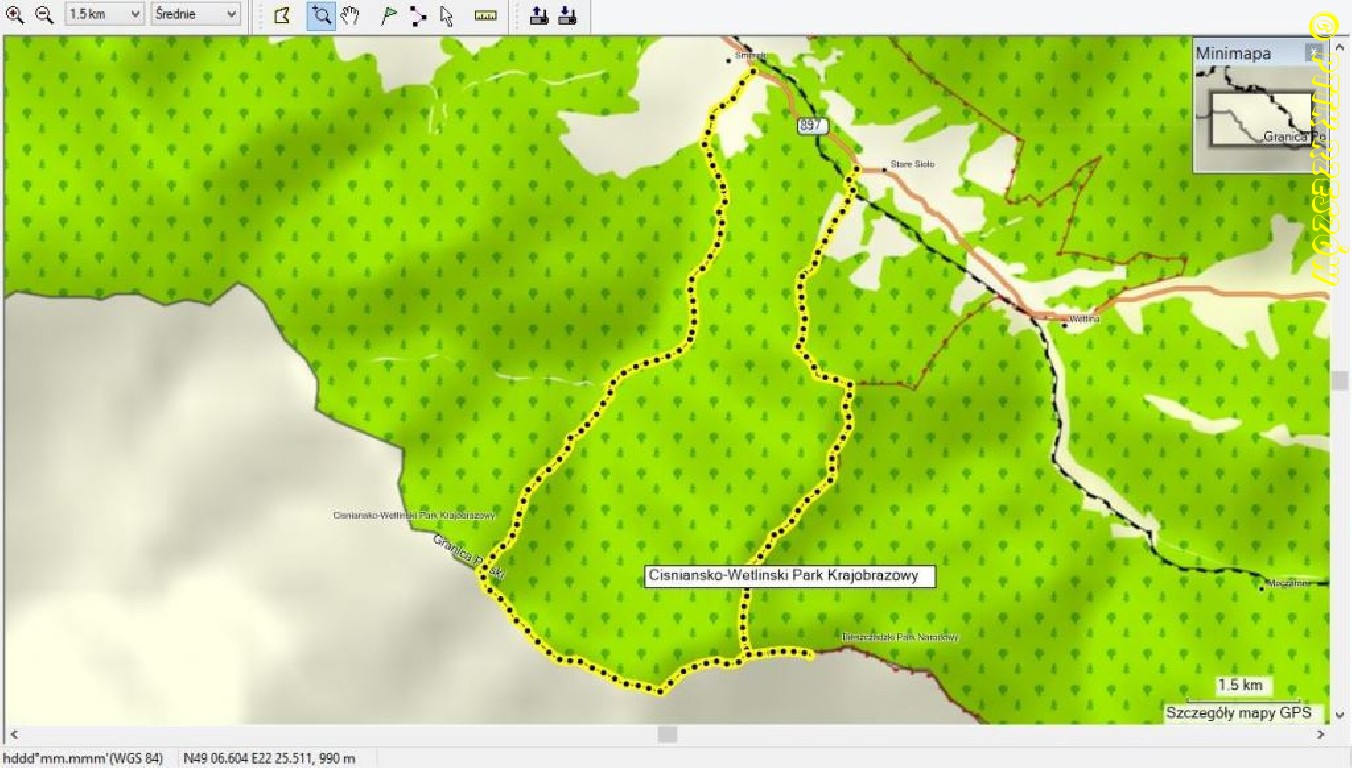Screen dimensions: 1352x768
Task: Click the Szczegóły mapy GPS label
Action: pyautogui.click(x=1239, y=713)
